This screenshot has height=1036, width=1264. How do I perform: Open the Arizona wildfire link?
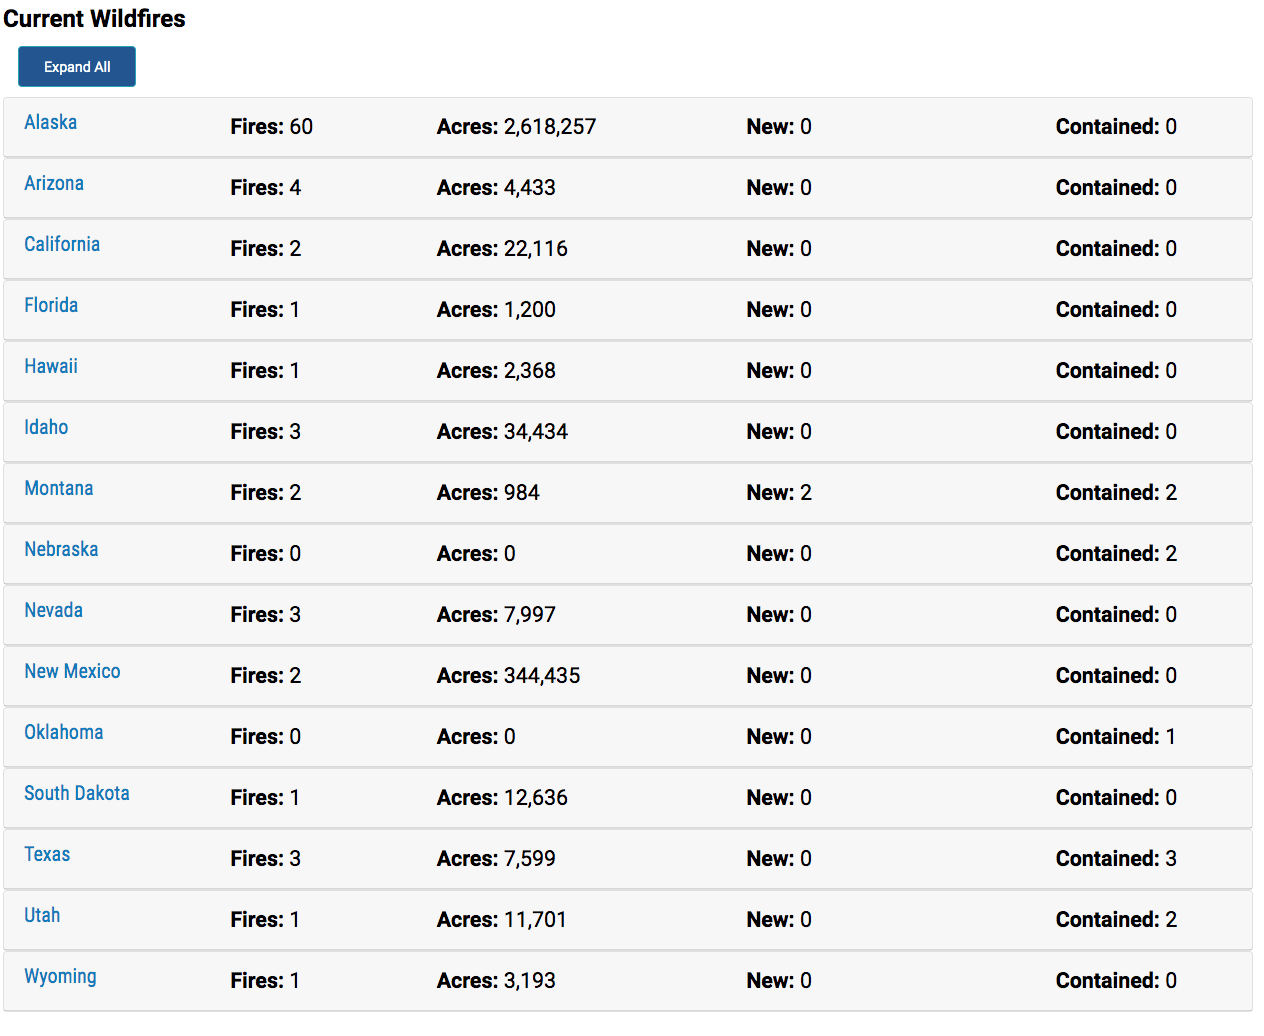pyautogui.click(x=54, y=183)
